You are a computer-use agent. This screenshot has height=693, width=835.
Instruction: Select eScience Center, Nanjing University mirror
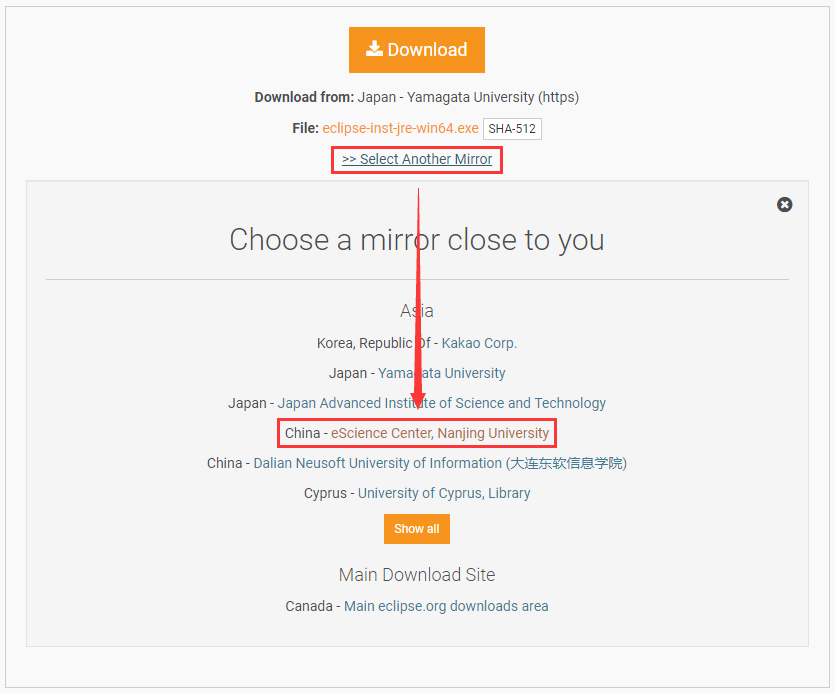tap(440, 433)
